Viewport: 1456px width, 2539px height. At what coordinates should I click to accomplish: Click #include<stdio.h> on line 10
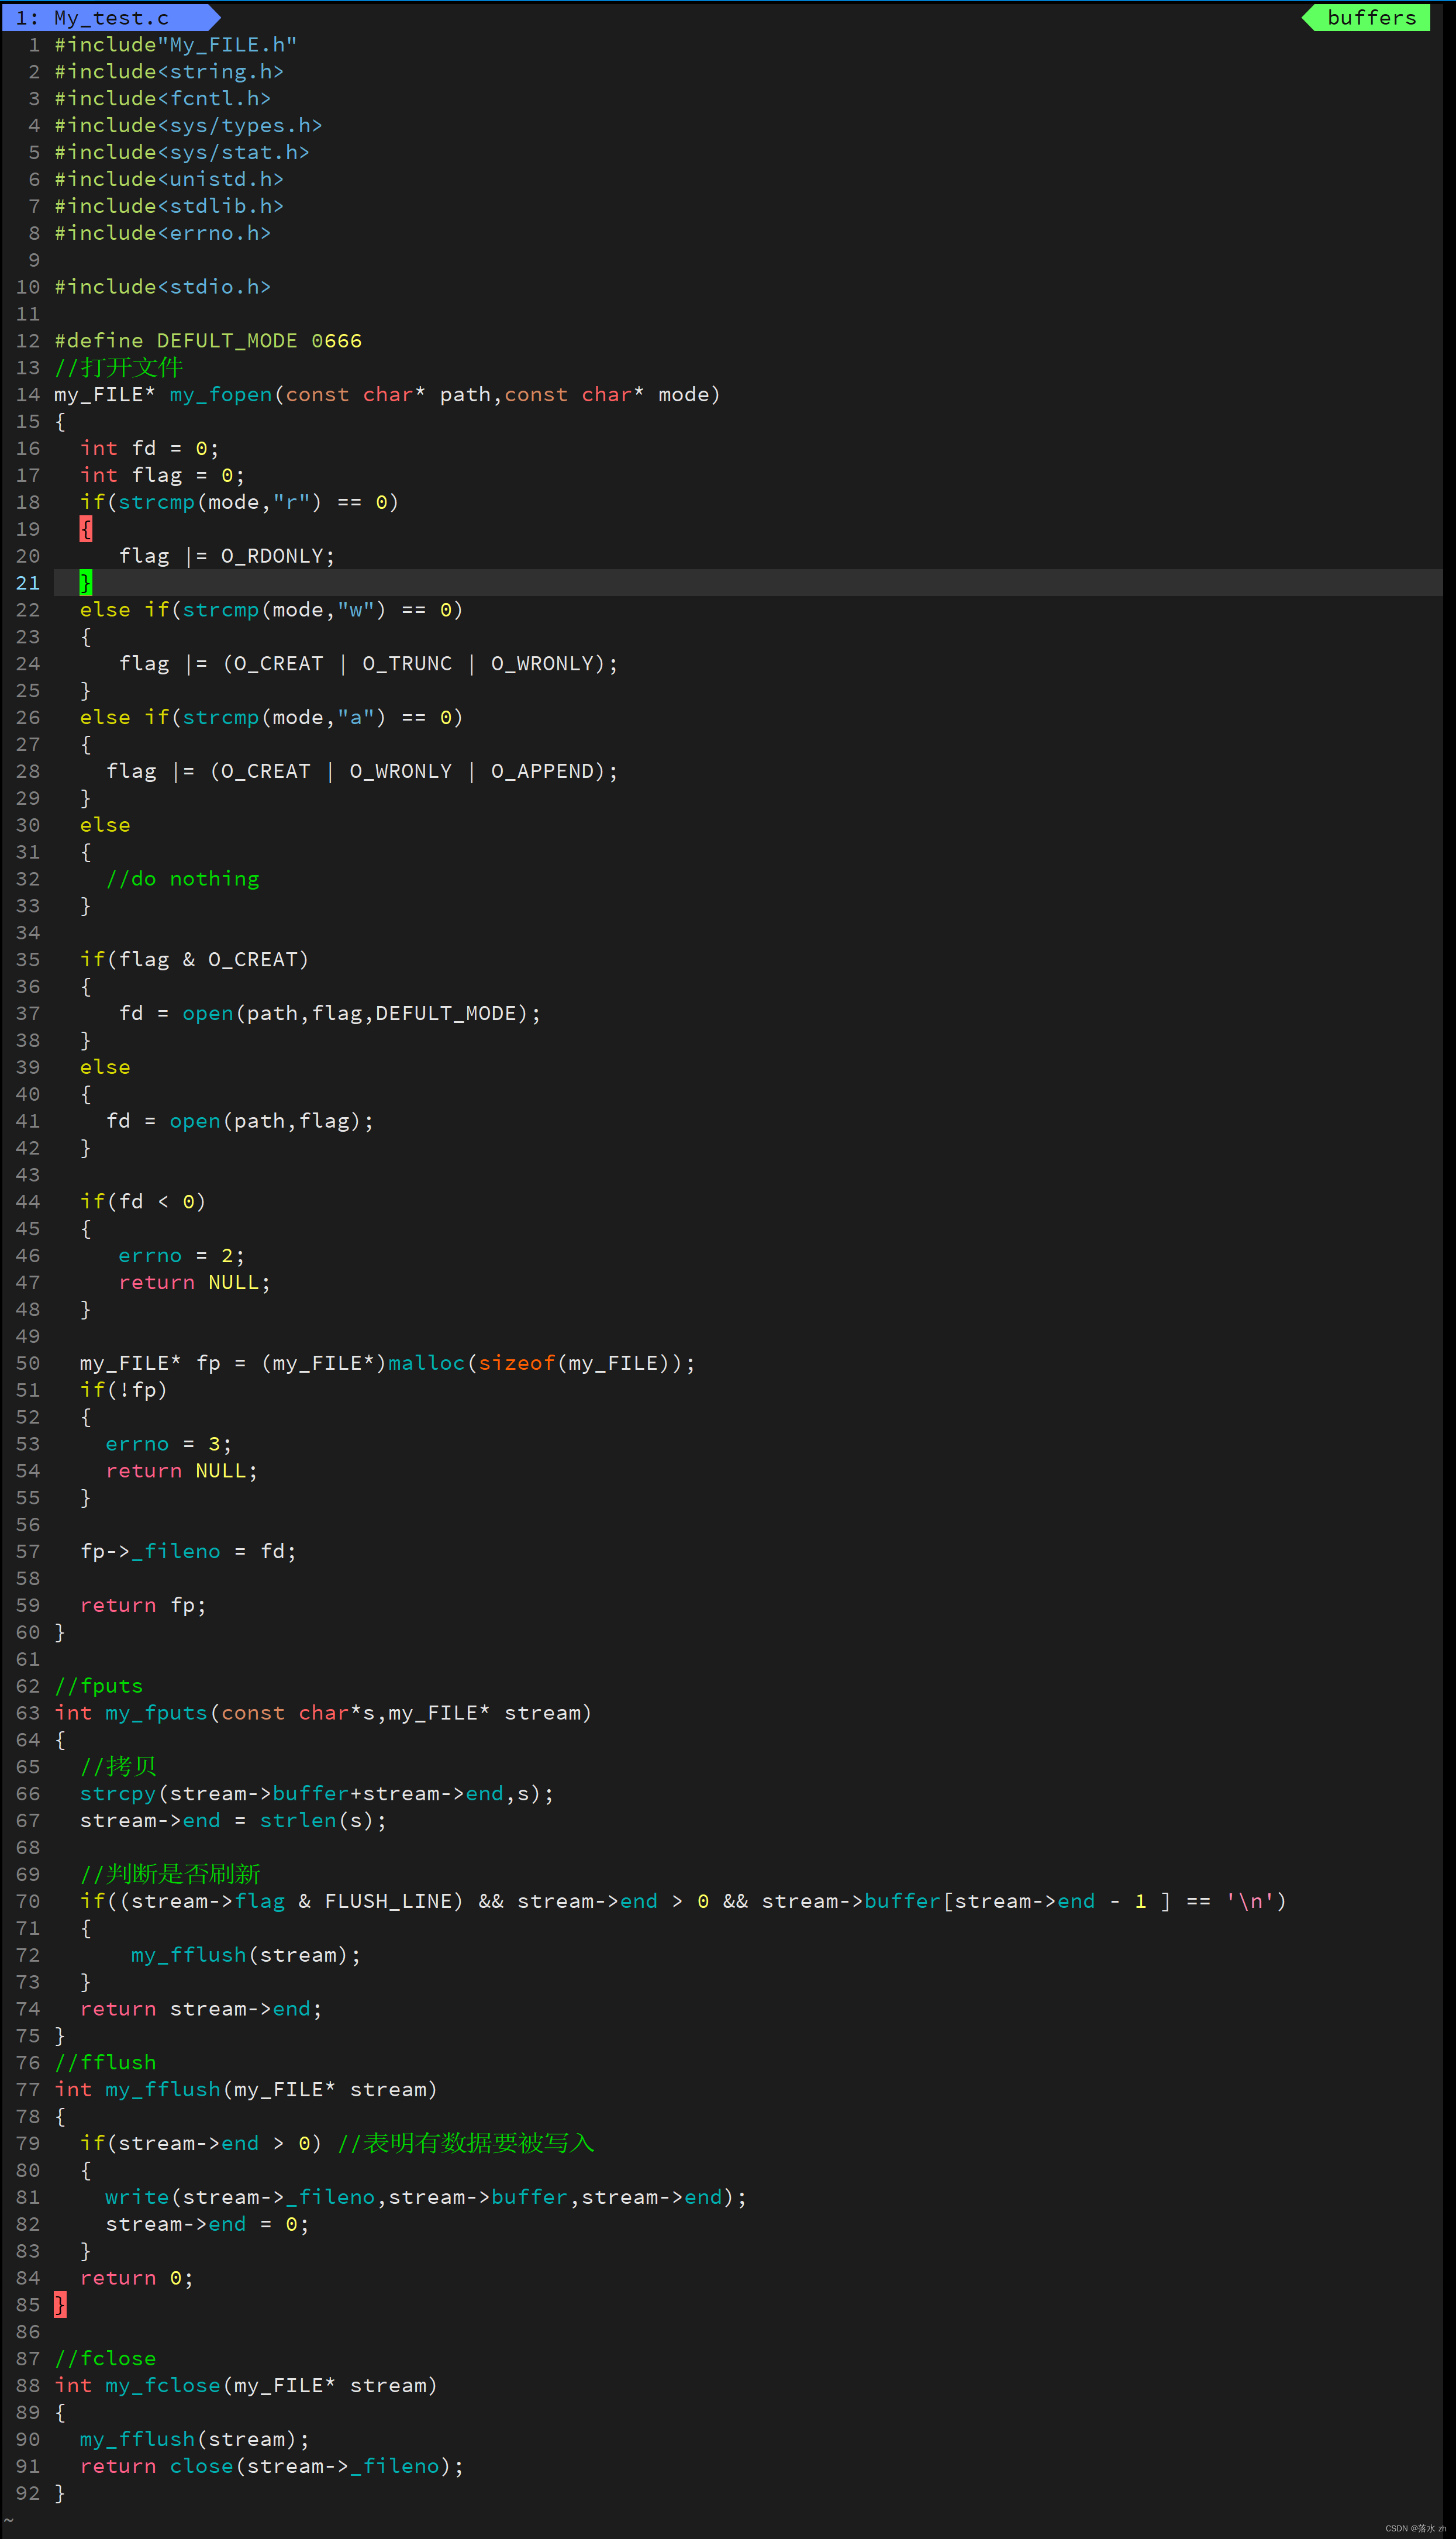pyautogui.click(x=162, y=287)
